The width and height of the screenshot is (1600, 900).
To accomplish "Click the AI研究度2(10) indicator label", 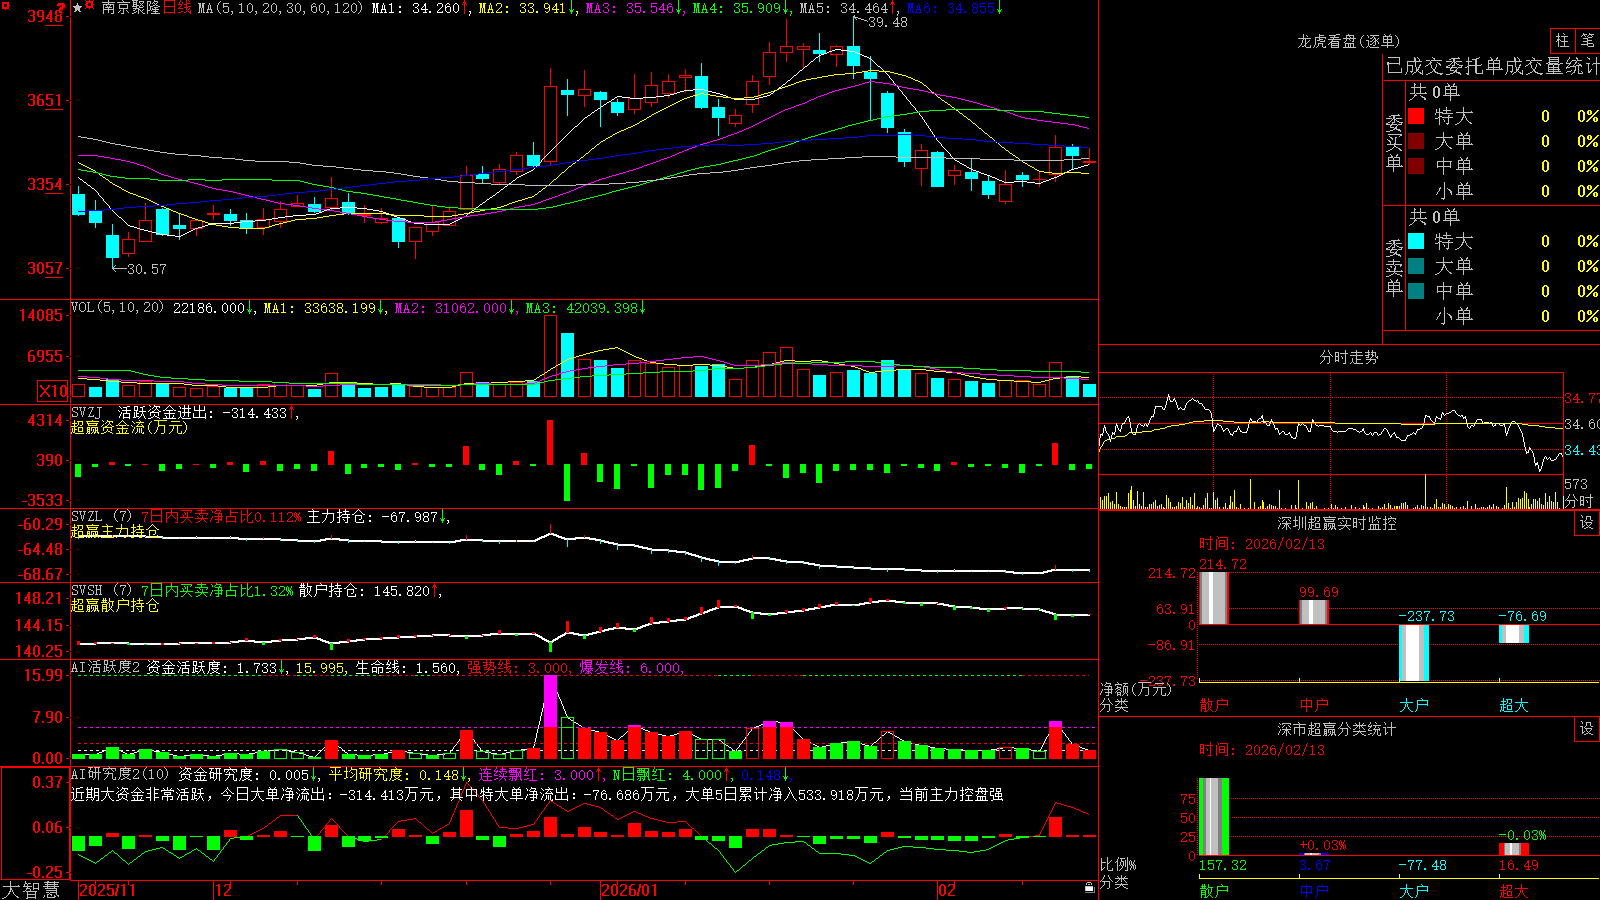I will tap(122, 774).
